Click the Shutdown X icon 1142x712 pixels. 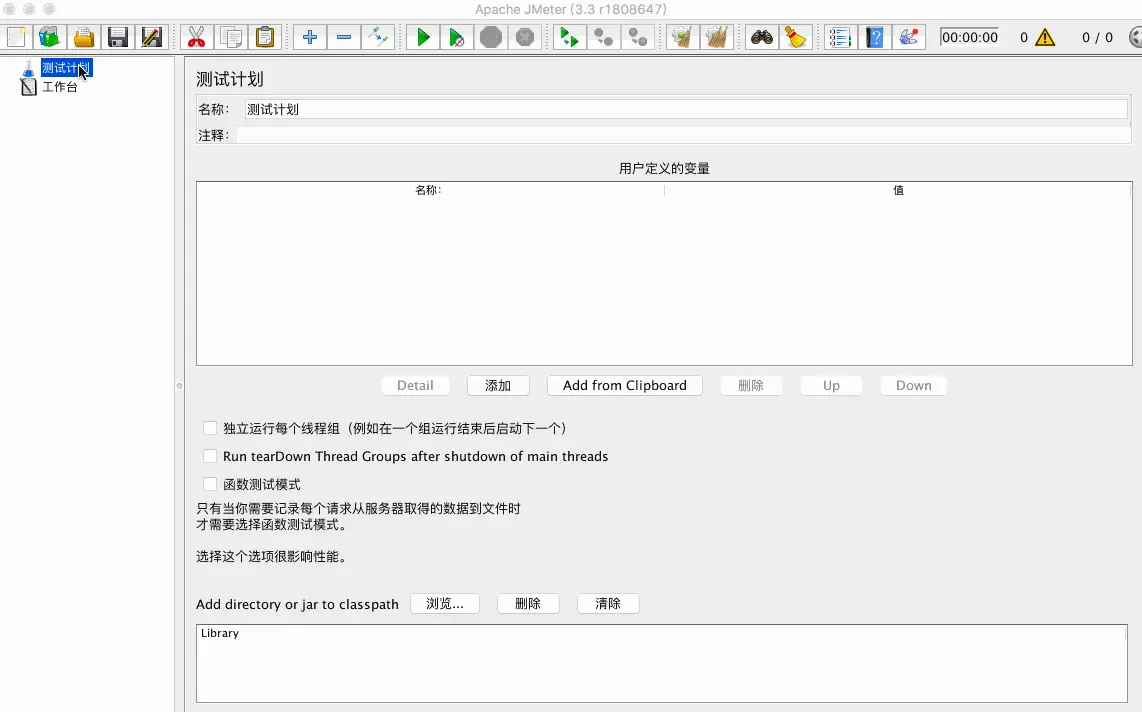click(525, 37)
